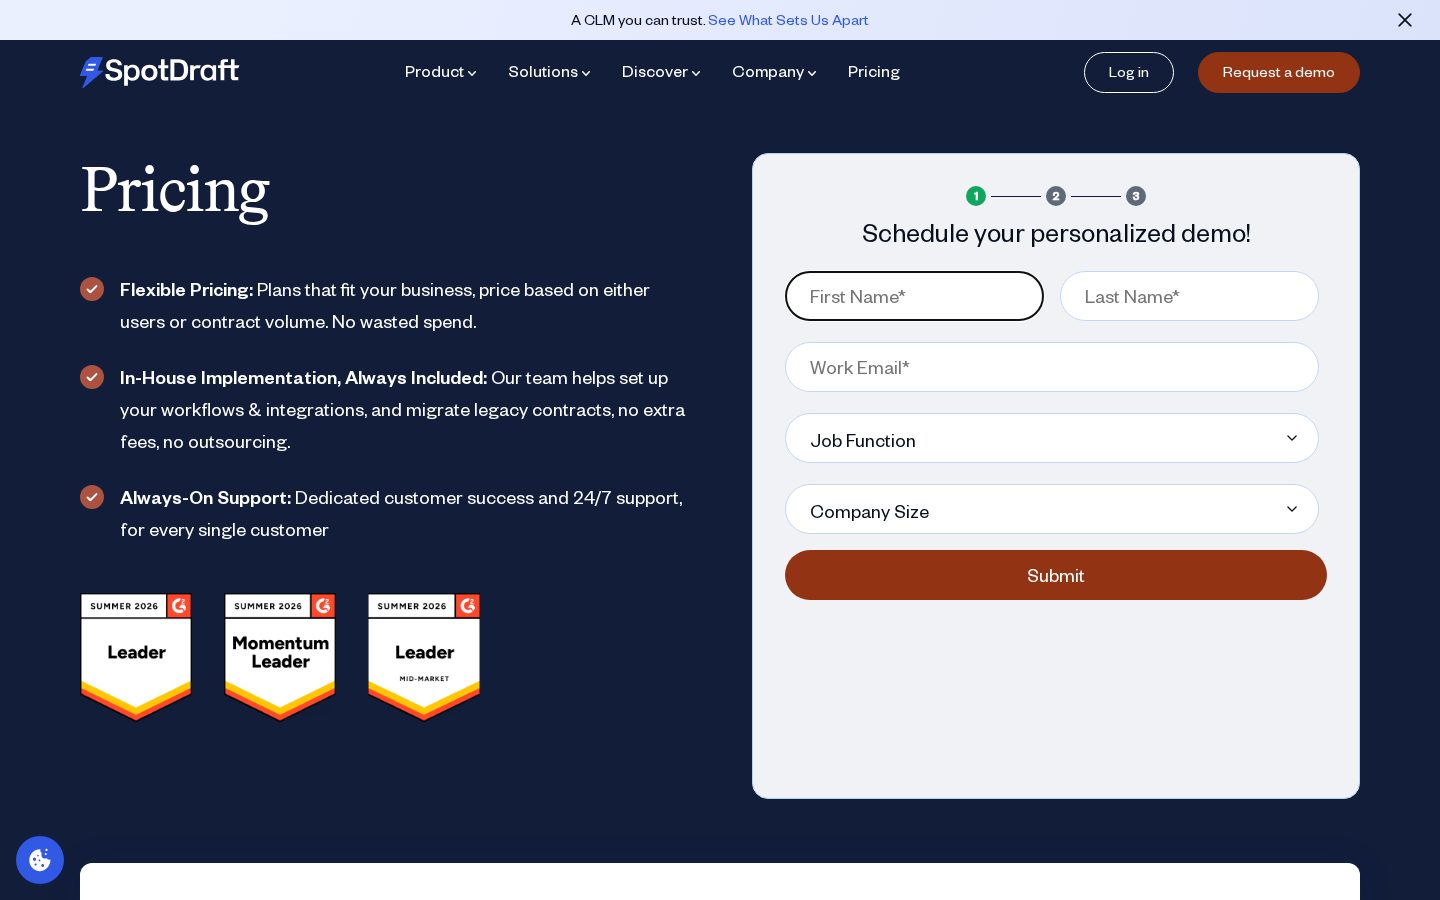Expand the Solutions menu
The width and height of the screenshot is (1440, 900).
549,72
